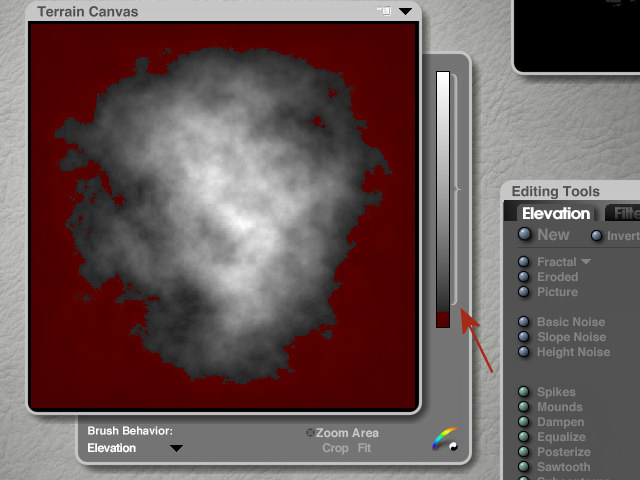Click the Height Noise blue button
This screenshot has width=640, height=480.
524,351
